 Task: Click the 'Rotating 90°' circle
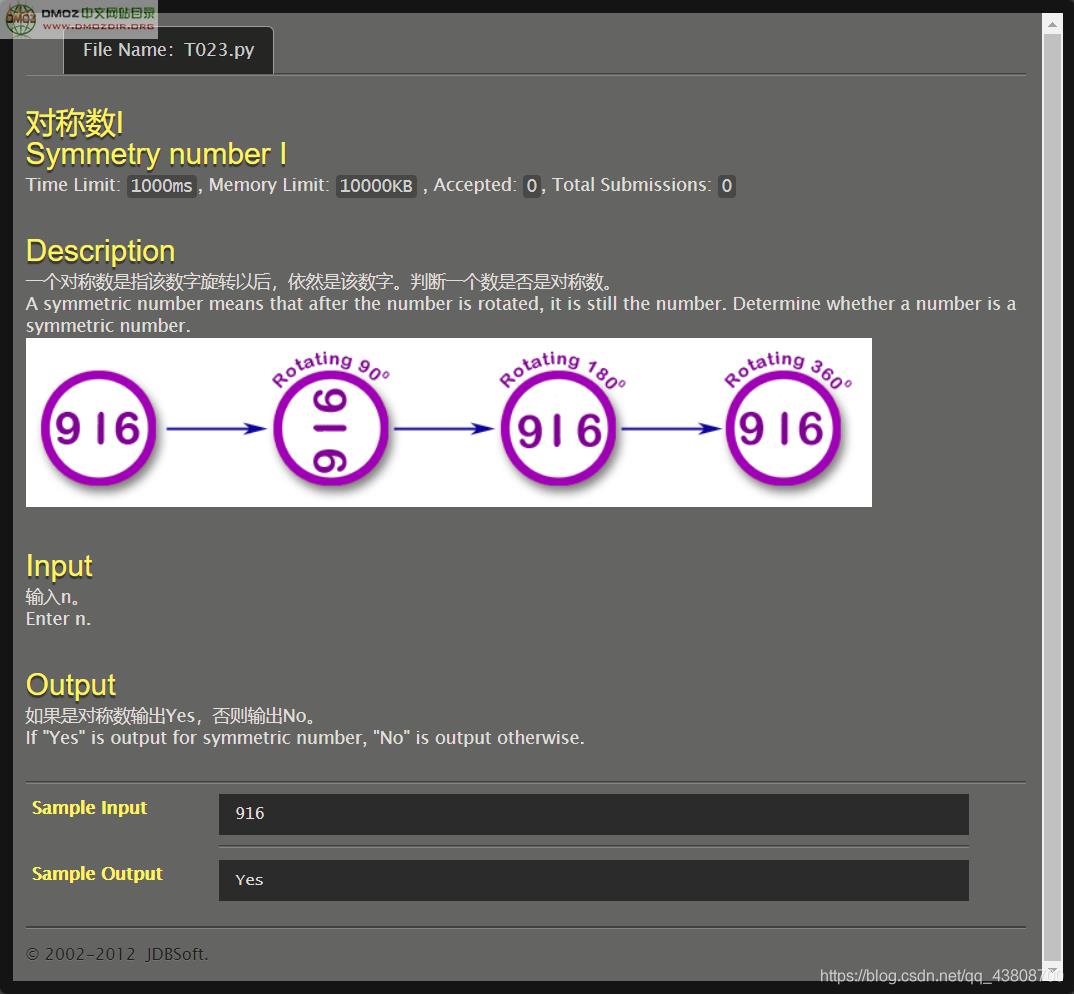331,429
